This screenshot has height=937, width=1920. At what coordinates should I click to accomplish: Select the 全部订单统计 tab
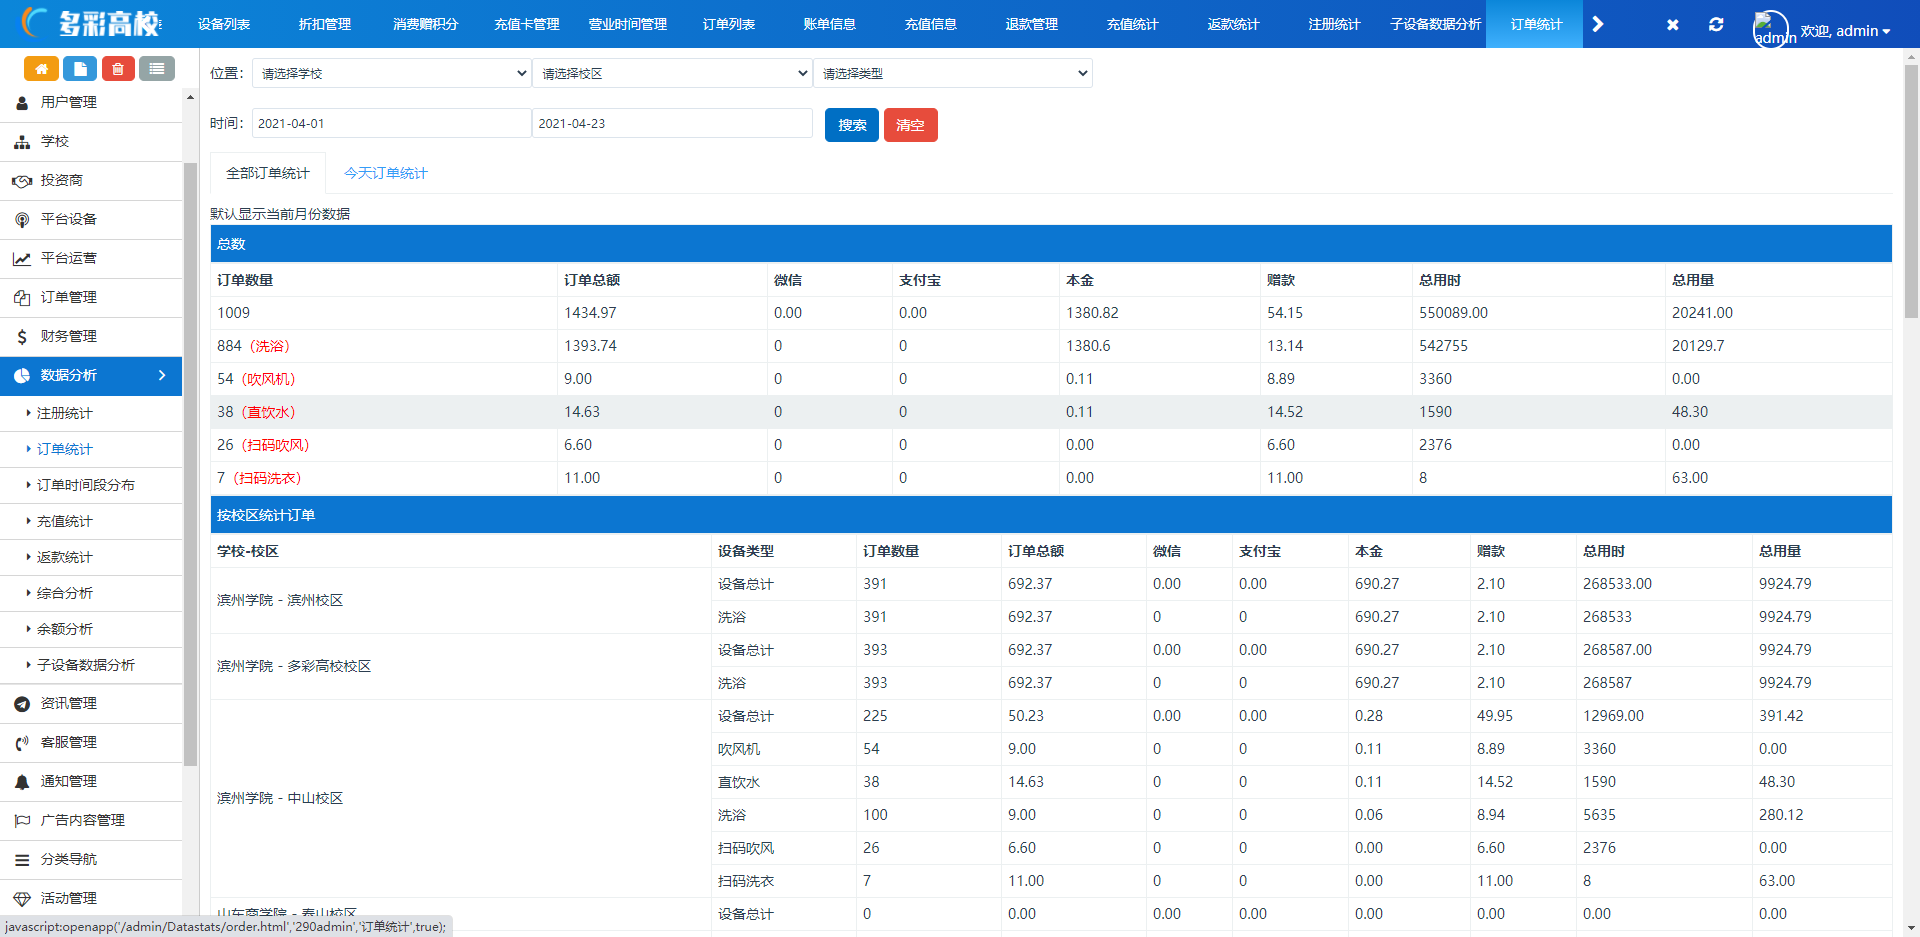(x=268, y=173)
